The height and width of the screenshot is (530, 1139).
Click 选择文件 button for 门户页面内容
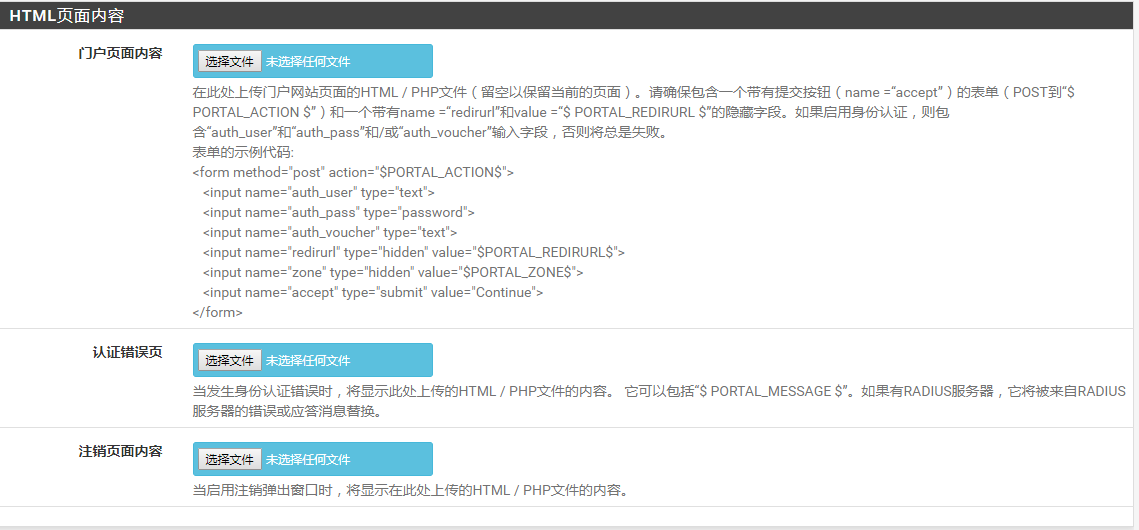click(x=229, y=61)
